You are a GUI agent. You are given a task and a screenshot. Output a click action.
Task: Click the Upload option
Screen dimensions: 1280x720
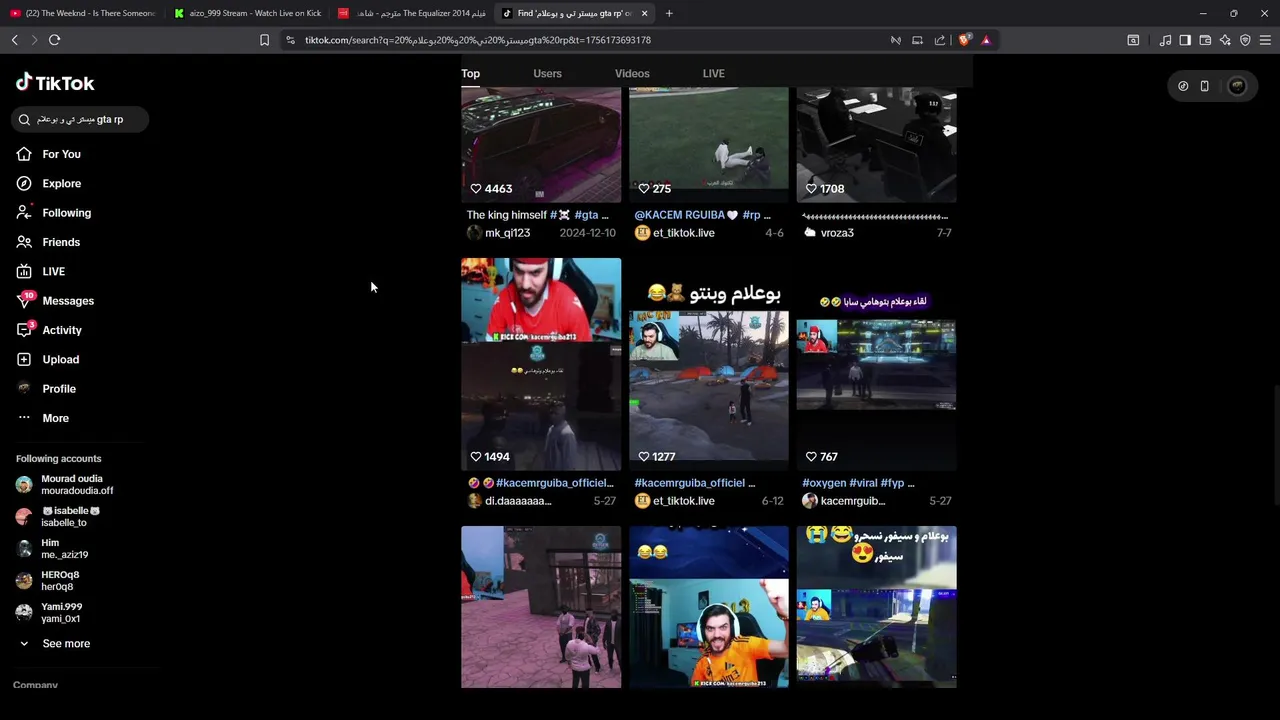[x=60, y=359]
